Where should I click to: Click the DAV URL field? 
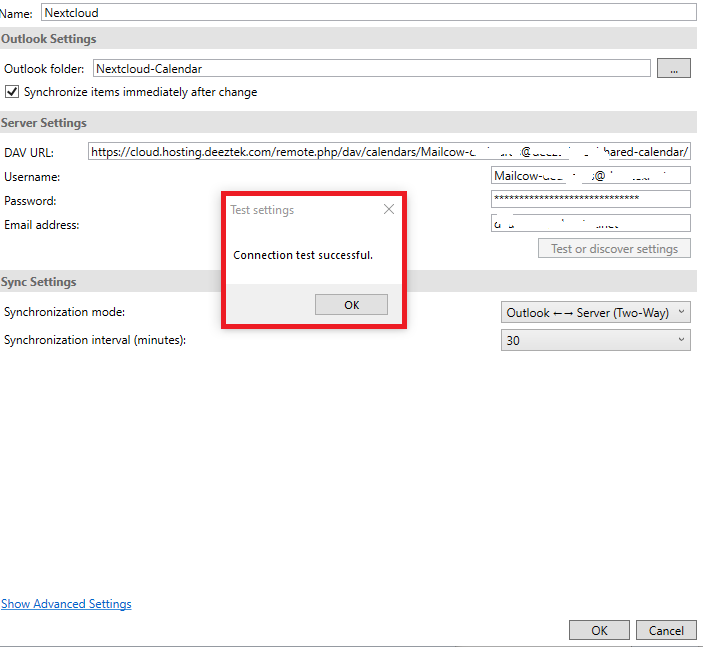(389, 152)
